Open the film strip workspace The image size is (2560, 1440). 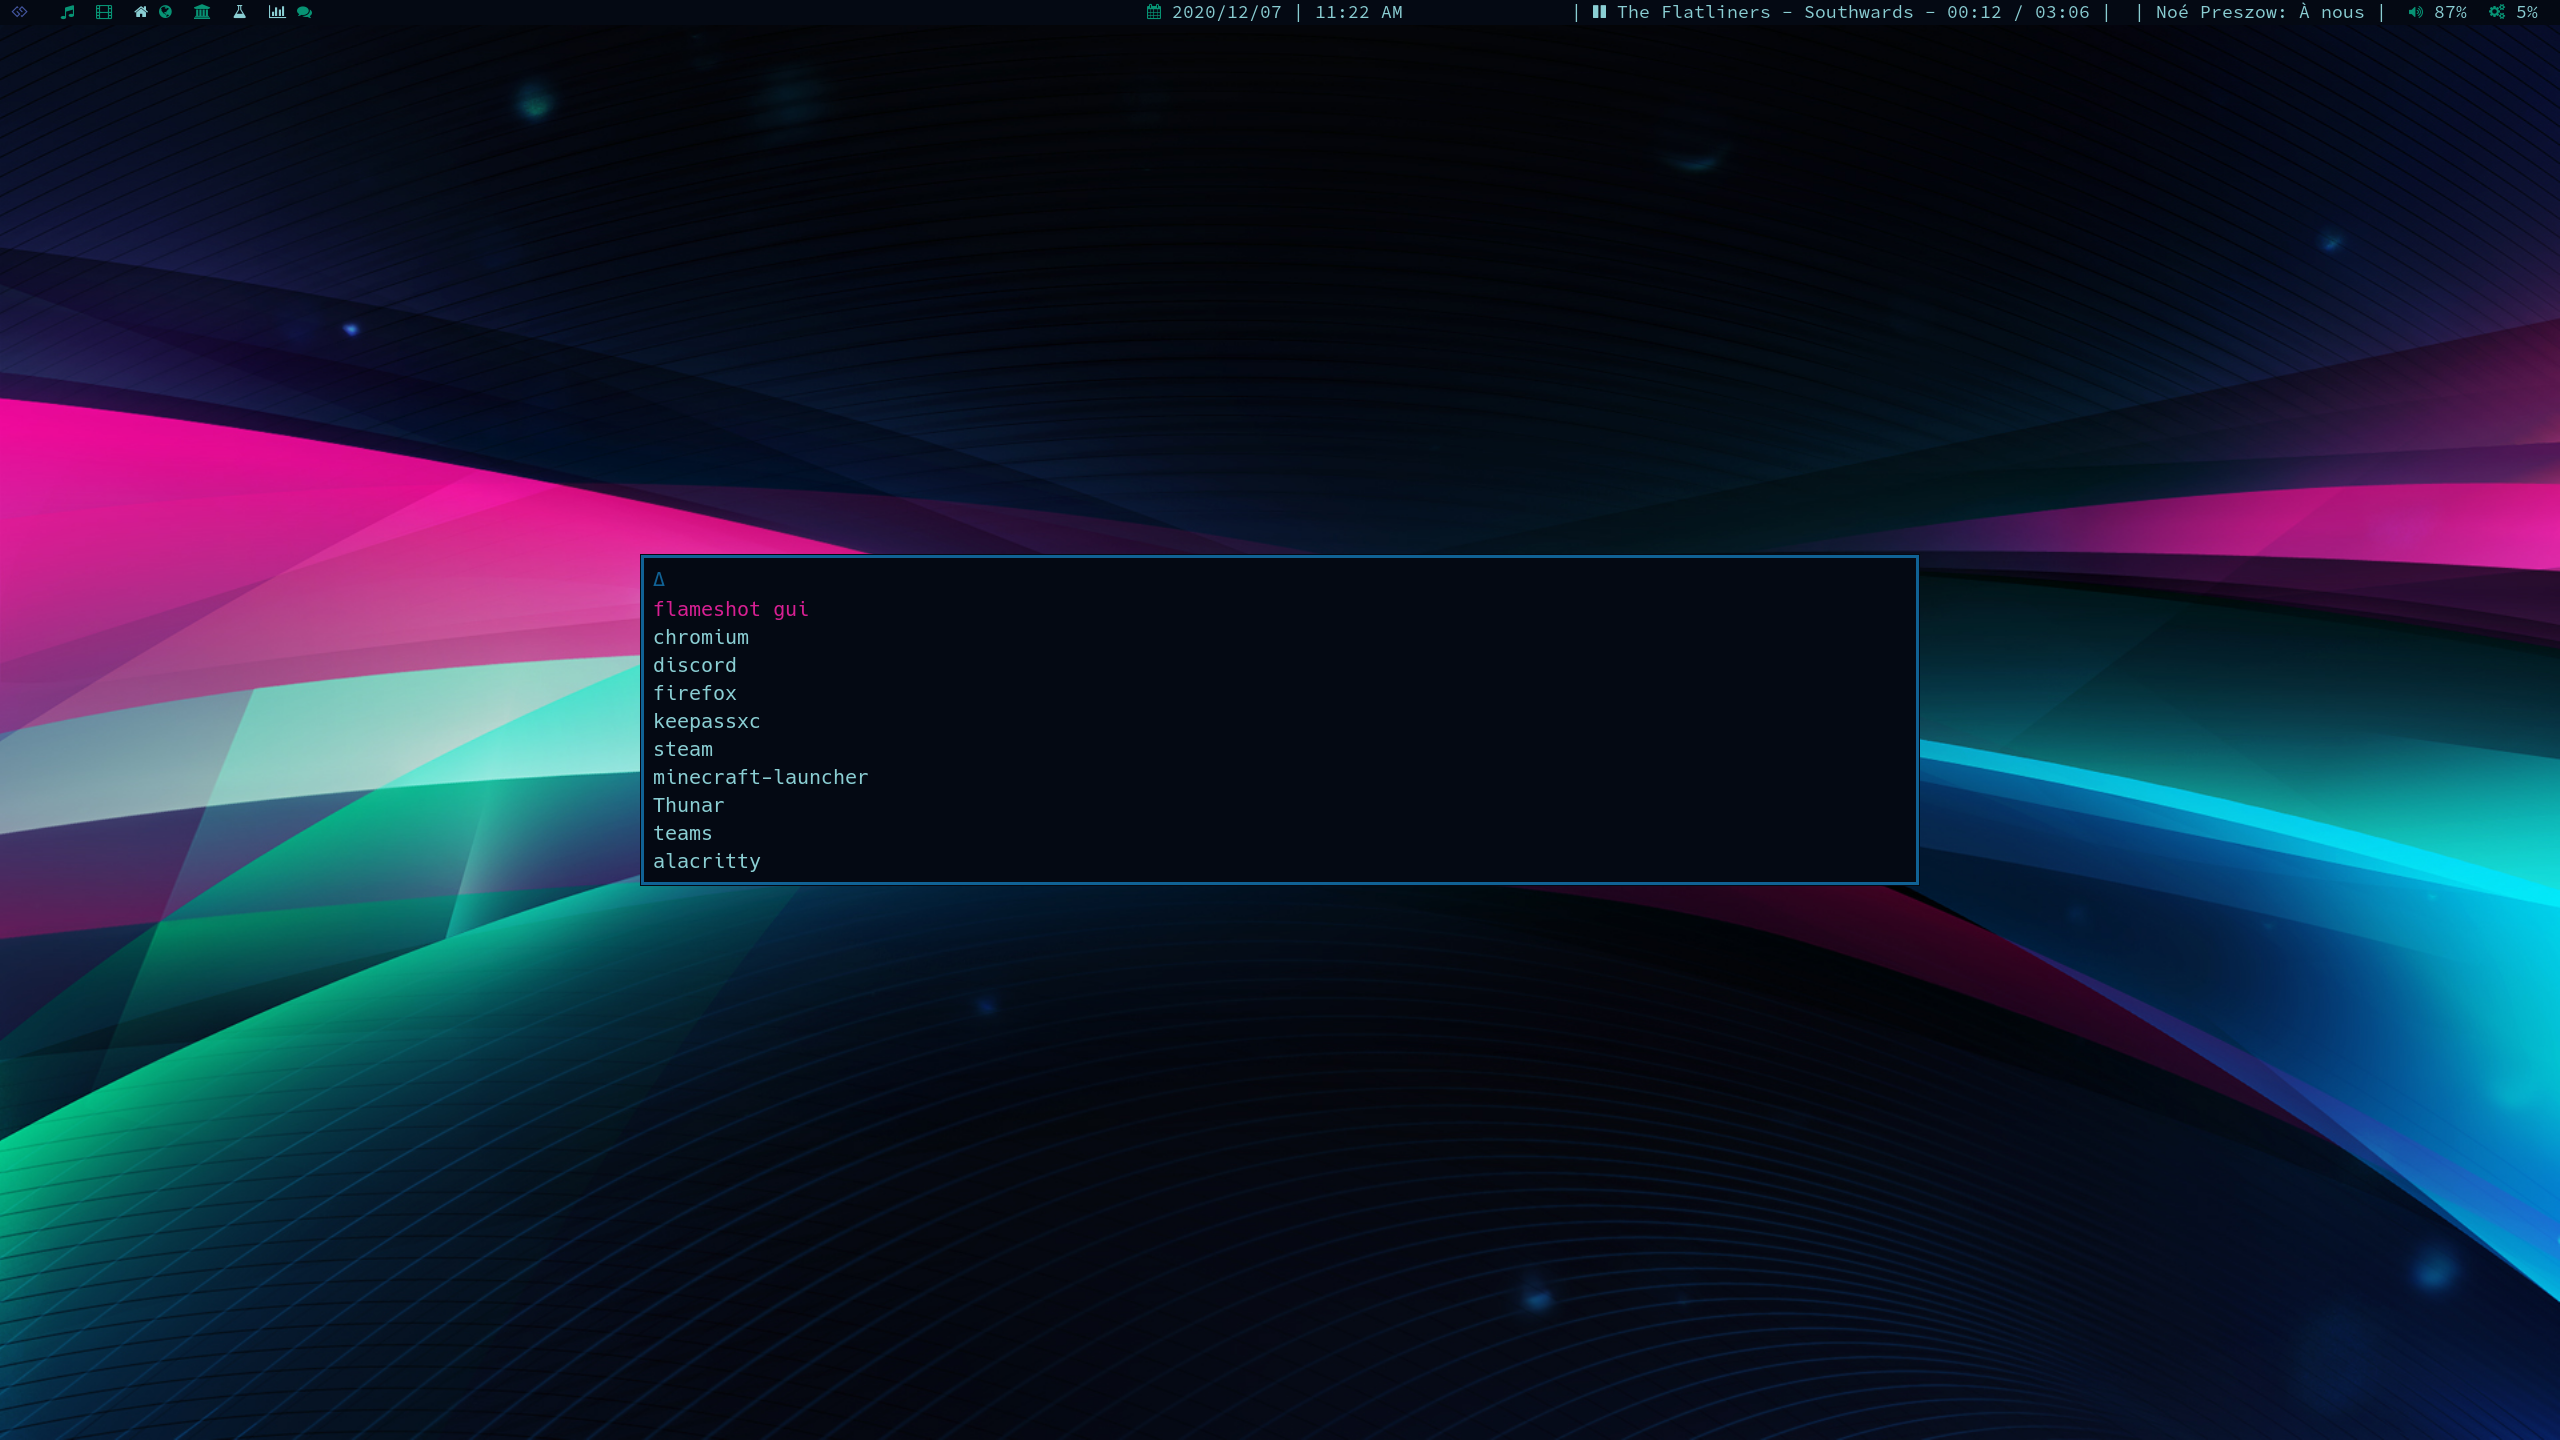(x=104, y=12)
